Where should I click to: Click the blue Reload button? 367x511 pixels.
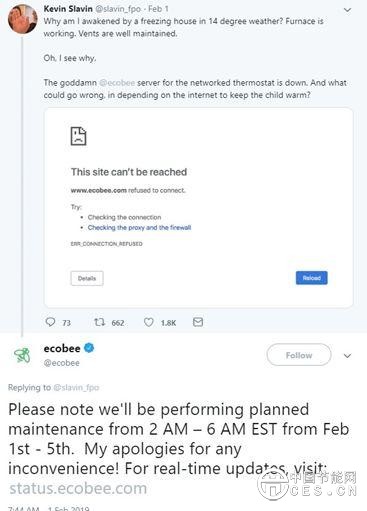(312, 278)
